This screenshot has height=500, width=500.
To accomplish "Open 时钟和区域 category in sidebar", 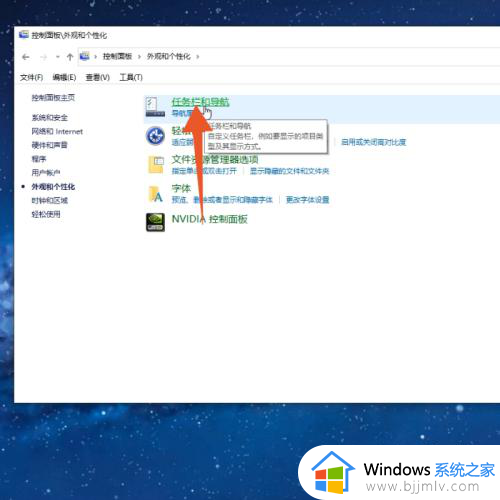I will tap(49, 200).
